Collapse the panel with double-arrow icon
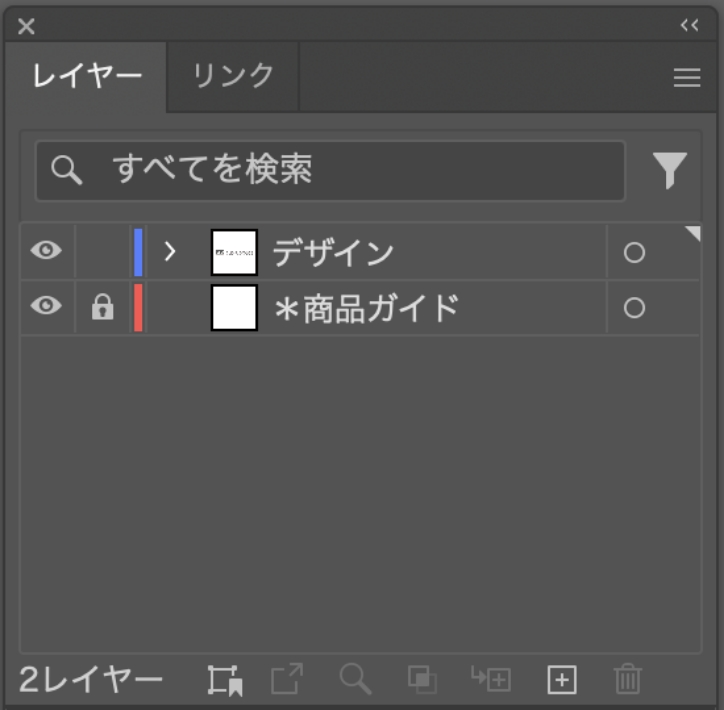724x710 pixels. click(x=689, y=26)
